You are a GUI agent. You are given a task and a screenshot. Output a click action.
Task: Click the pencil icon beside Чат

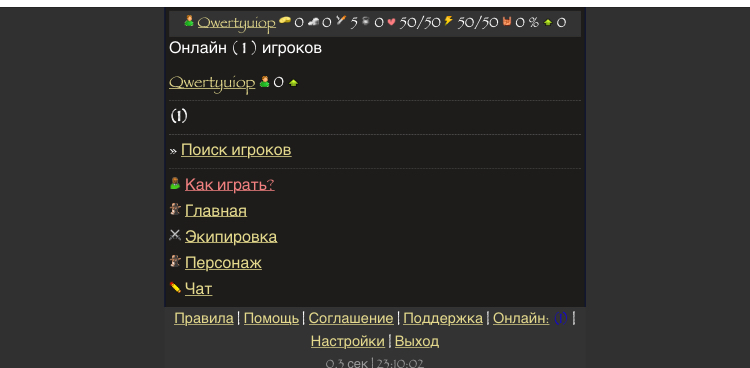[x=175, y=288]
